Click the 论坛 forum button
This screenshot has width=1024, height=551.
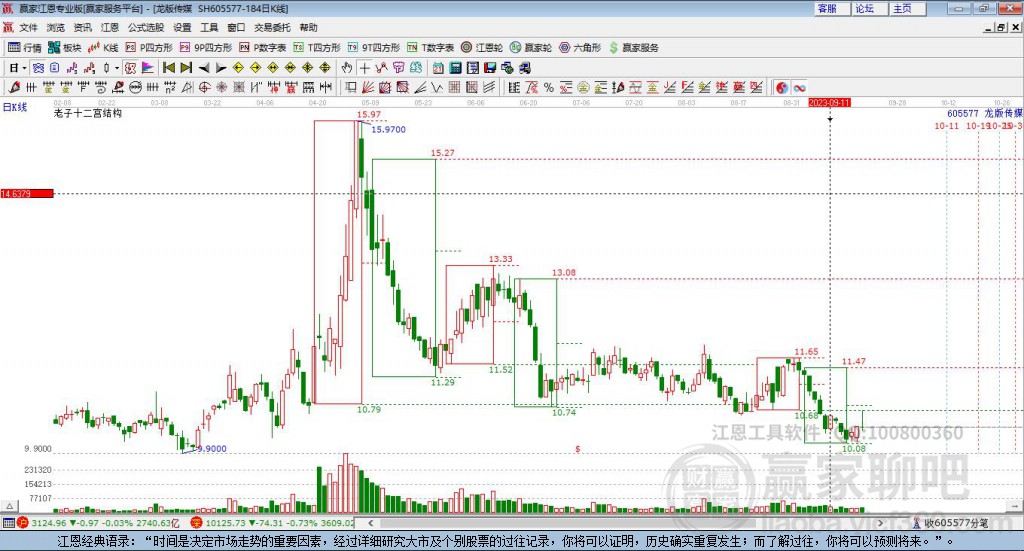870,8
